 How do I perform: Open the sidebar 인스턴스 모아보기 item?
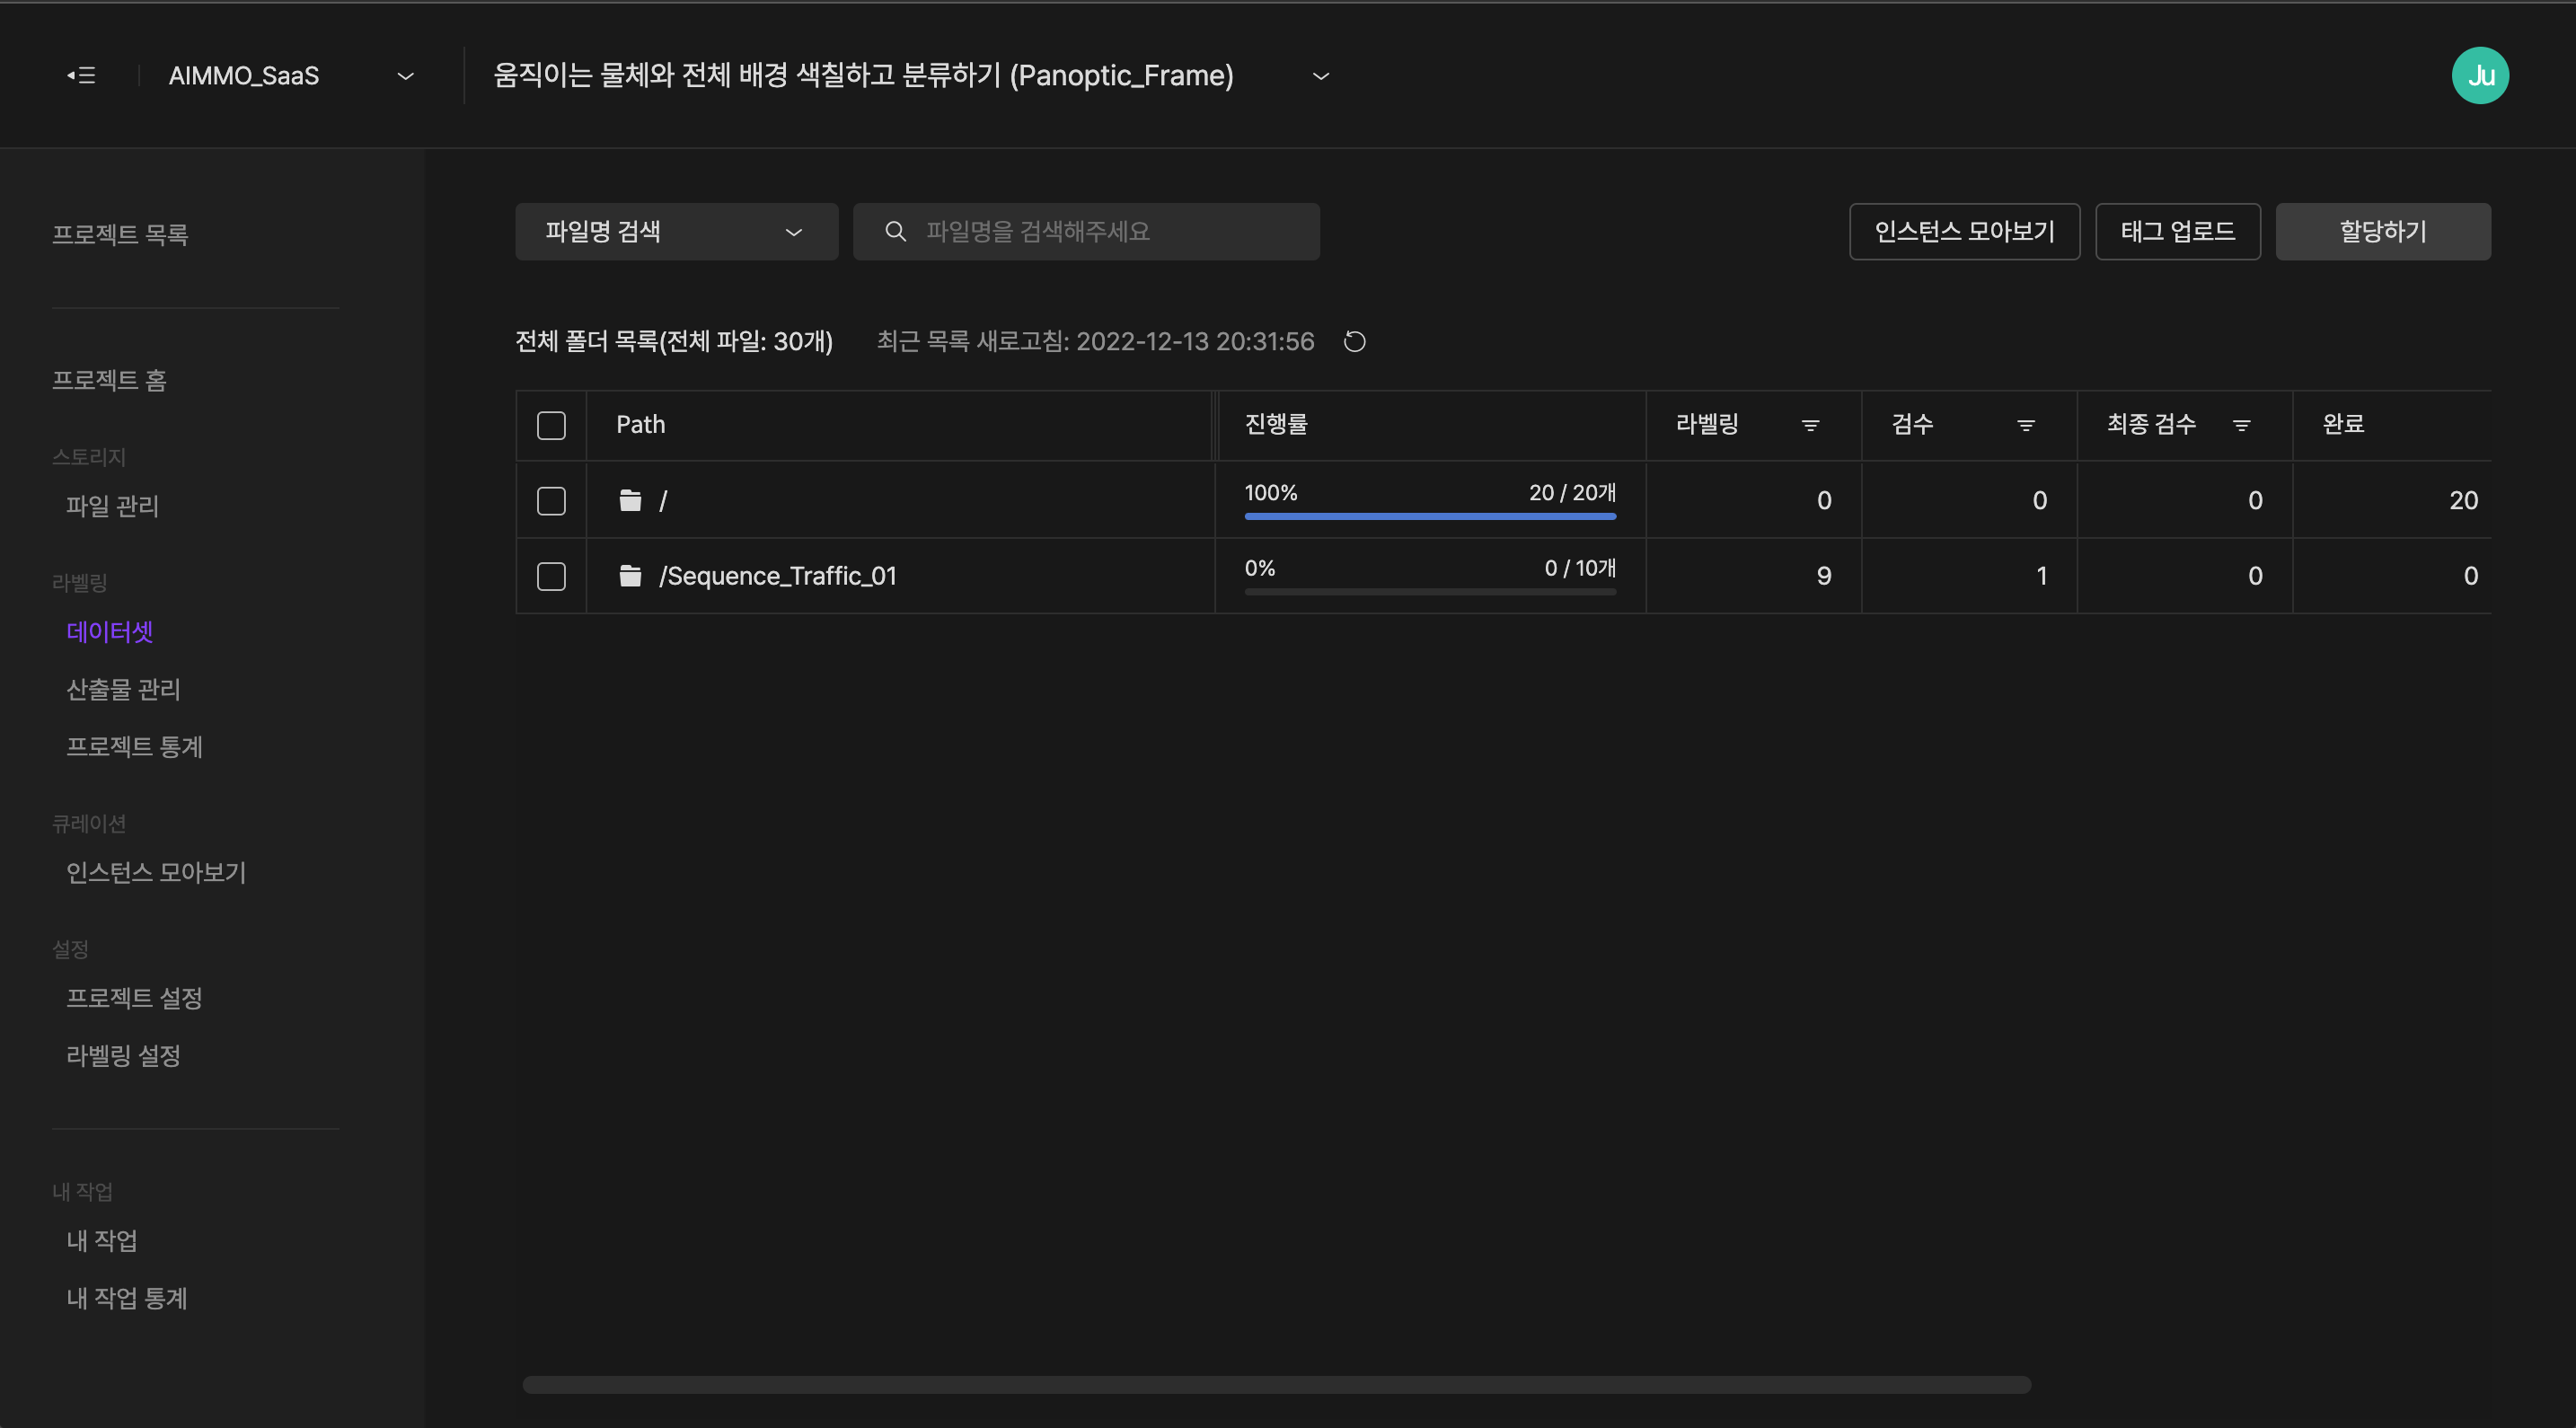tap(156, 872)
